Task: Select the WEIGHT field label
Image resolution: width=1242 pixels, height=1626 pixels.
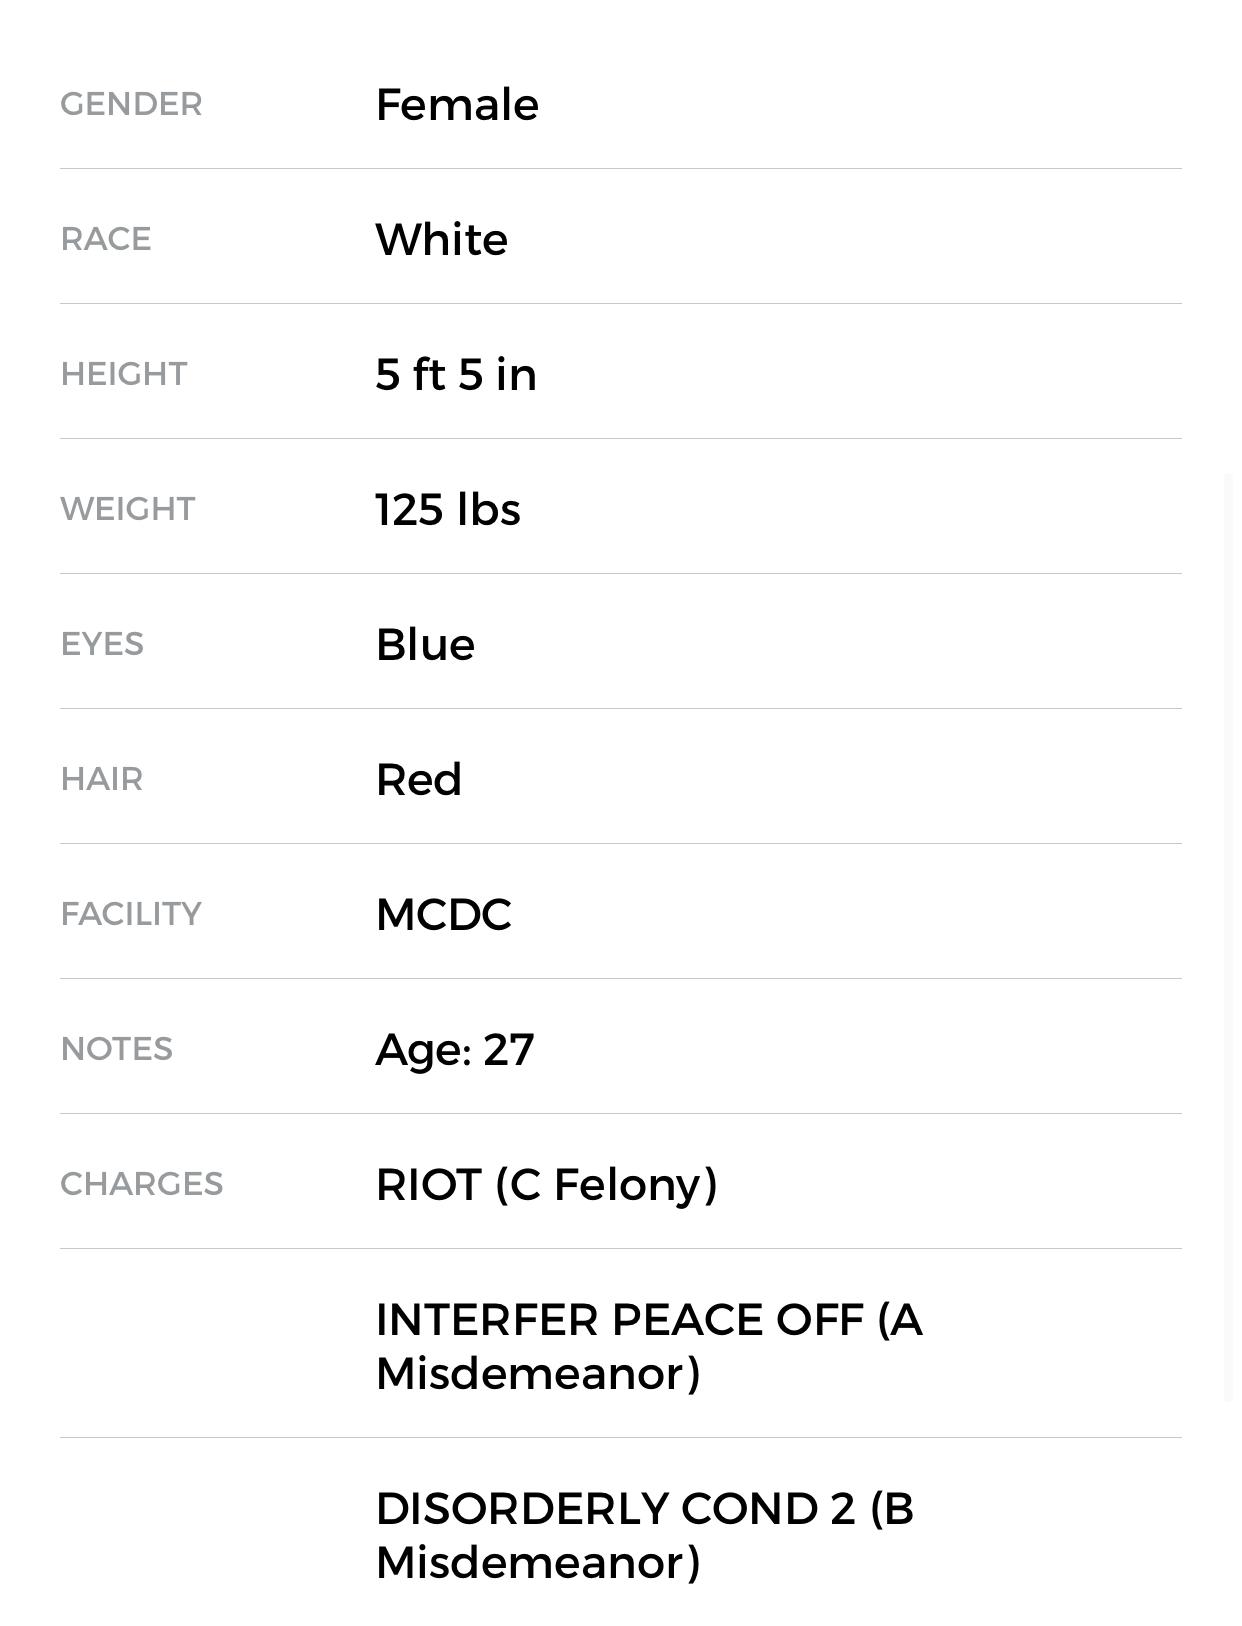Action: pyautogui.click(x=128, y=510)
